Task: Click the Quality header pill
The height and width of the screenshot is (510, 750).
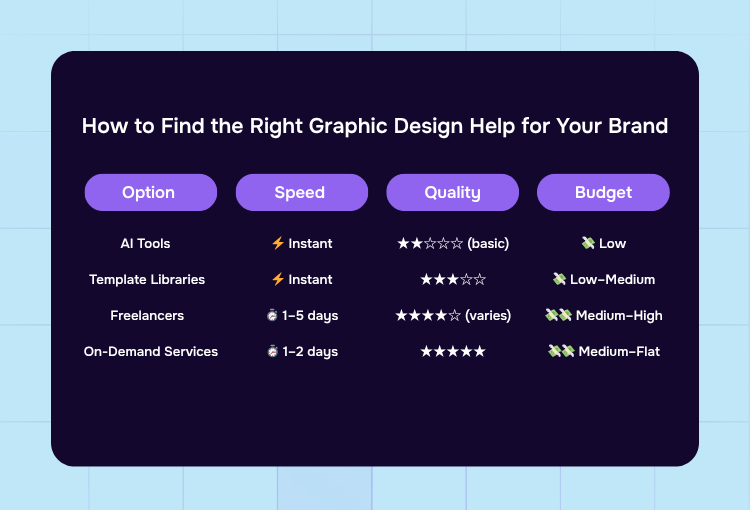Action: point(452,192)
